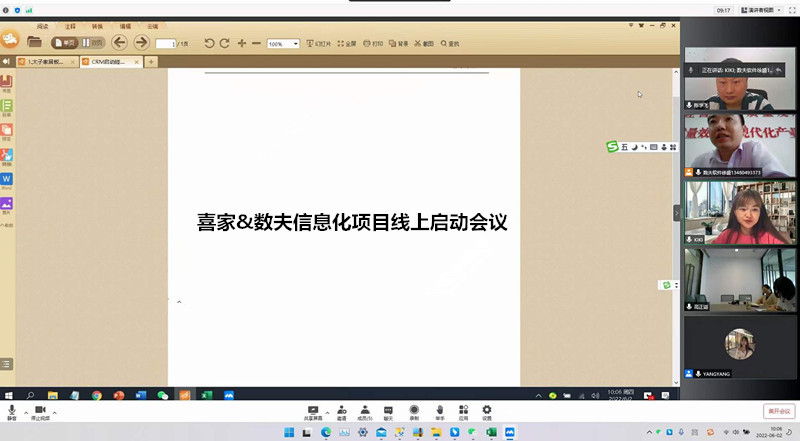Click the red leave meeting button
The height and width of the screenshot is (441, 800).
(x=777, y=411)
